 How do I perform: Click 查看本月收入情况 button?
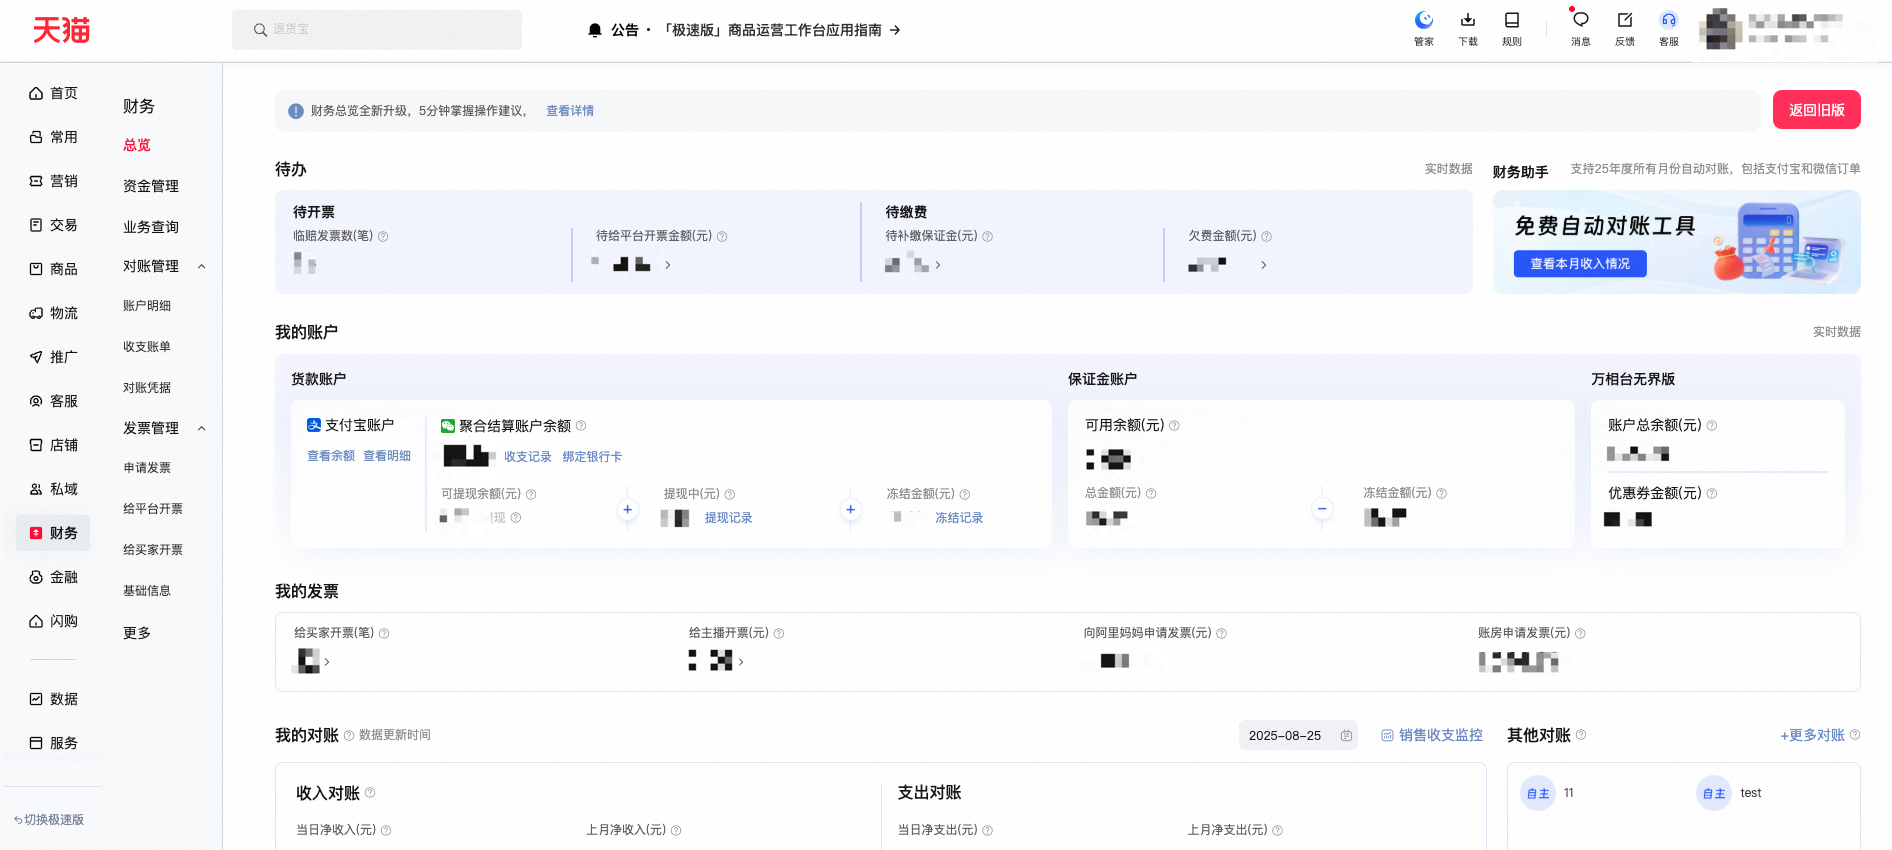pos(1580,264)
